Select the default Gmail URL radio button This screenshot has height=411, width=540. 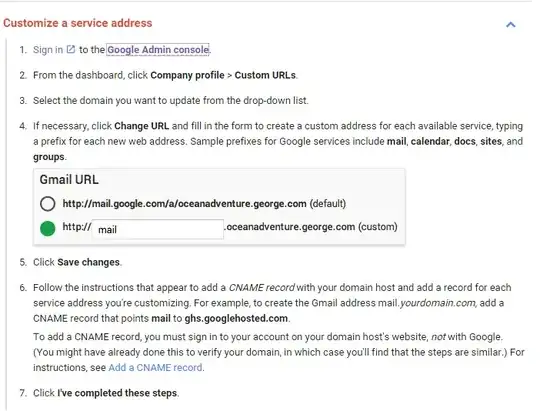point(48,204)
